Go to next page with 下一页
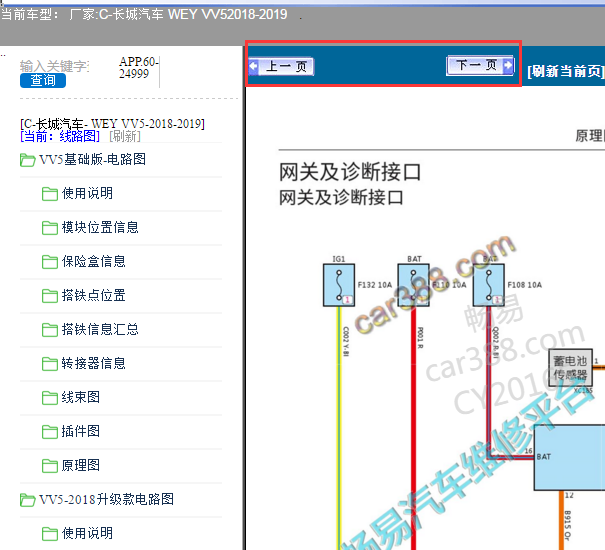Viewport: 605px width, 550px height. (480, 65)
